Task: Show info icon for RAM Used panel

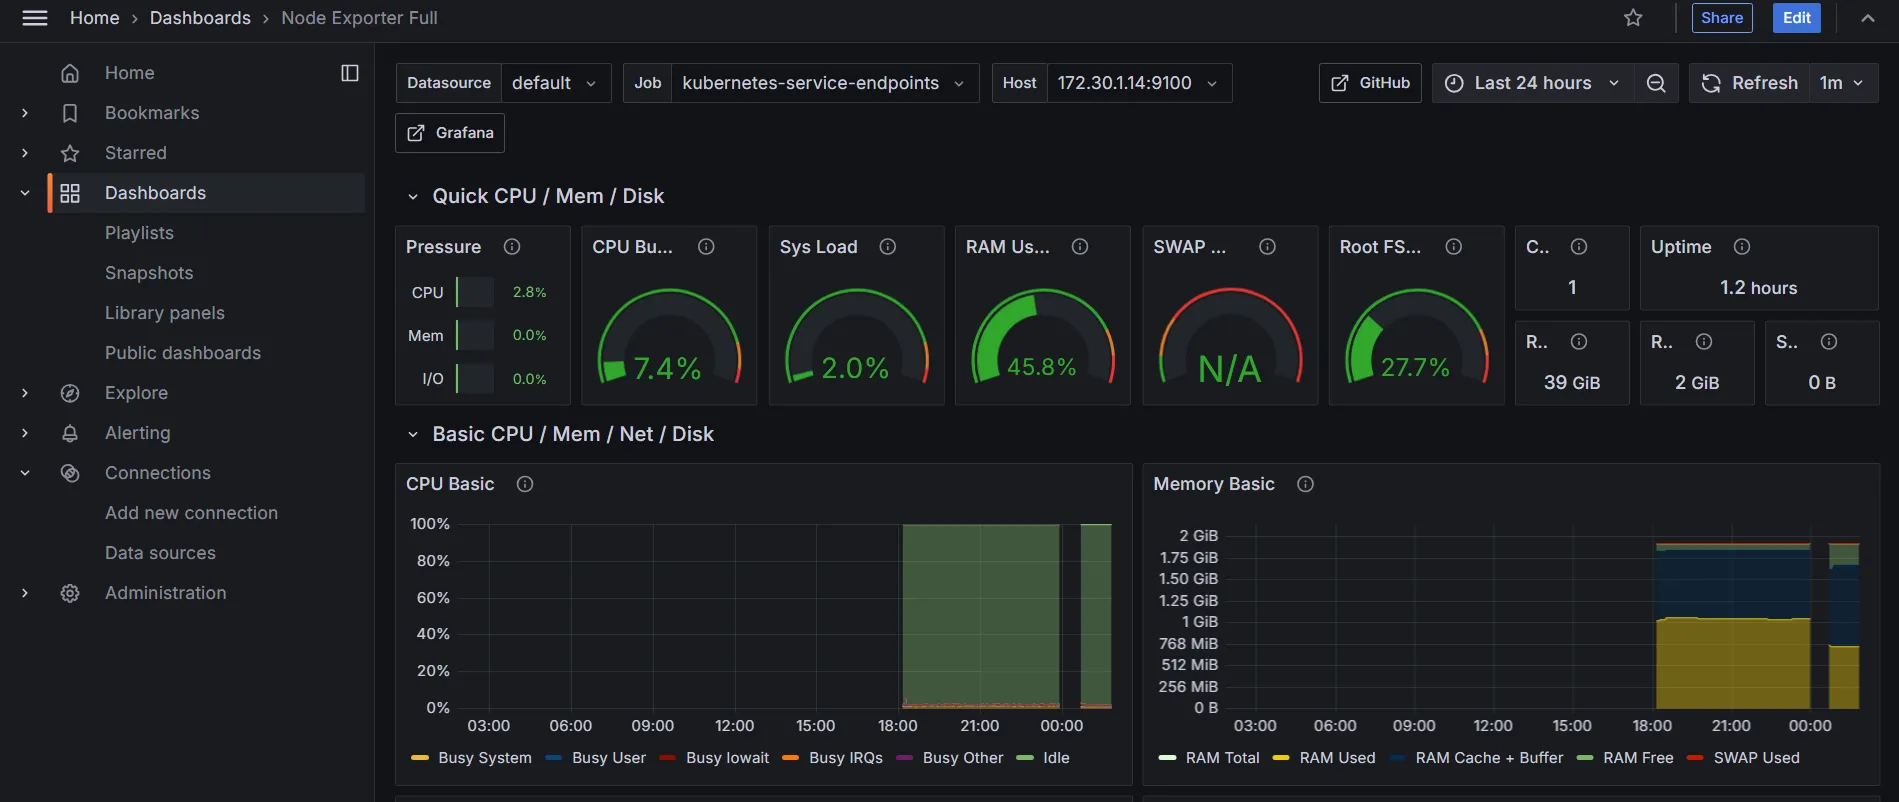Action: click(1080, 247)
